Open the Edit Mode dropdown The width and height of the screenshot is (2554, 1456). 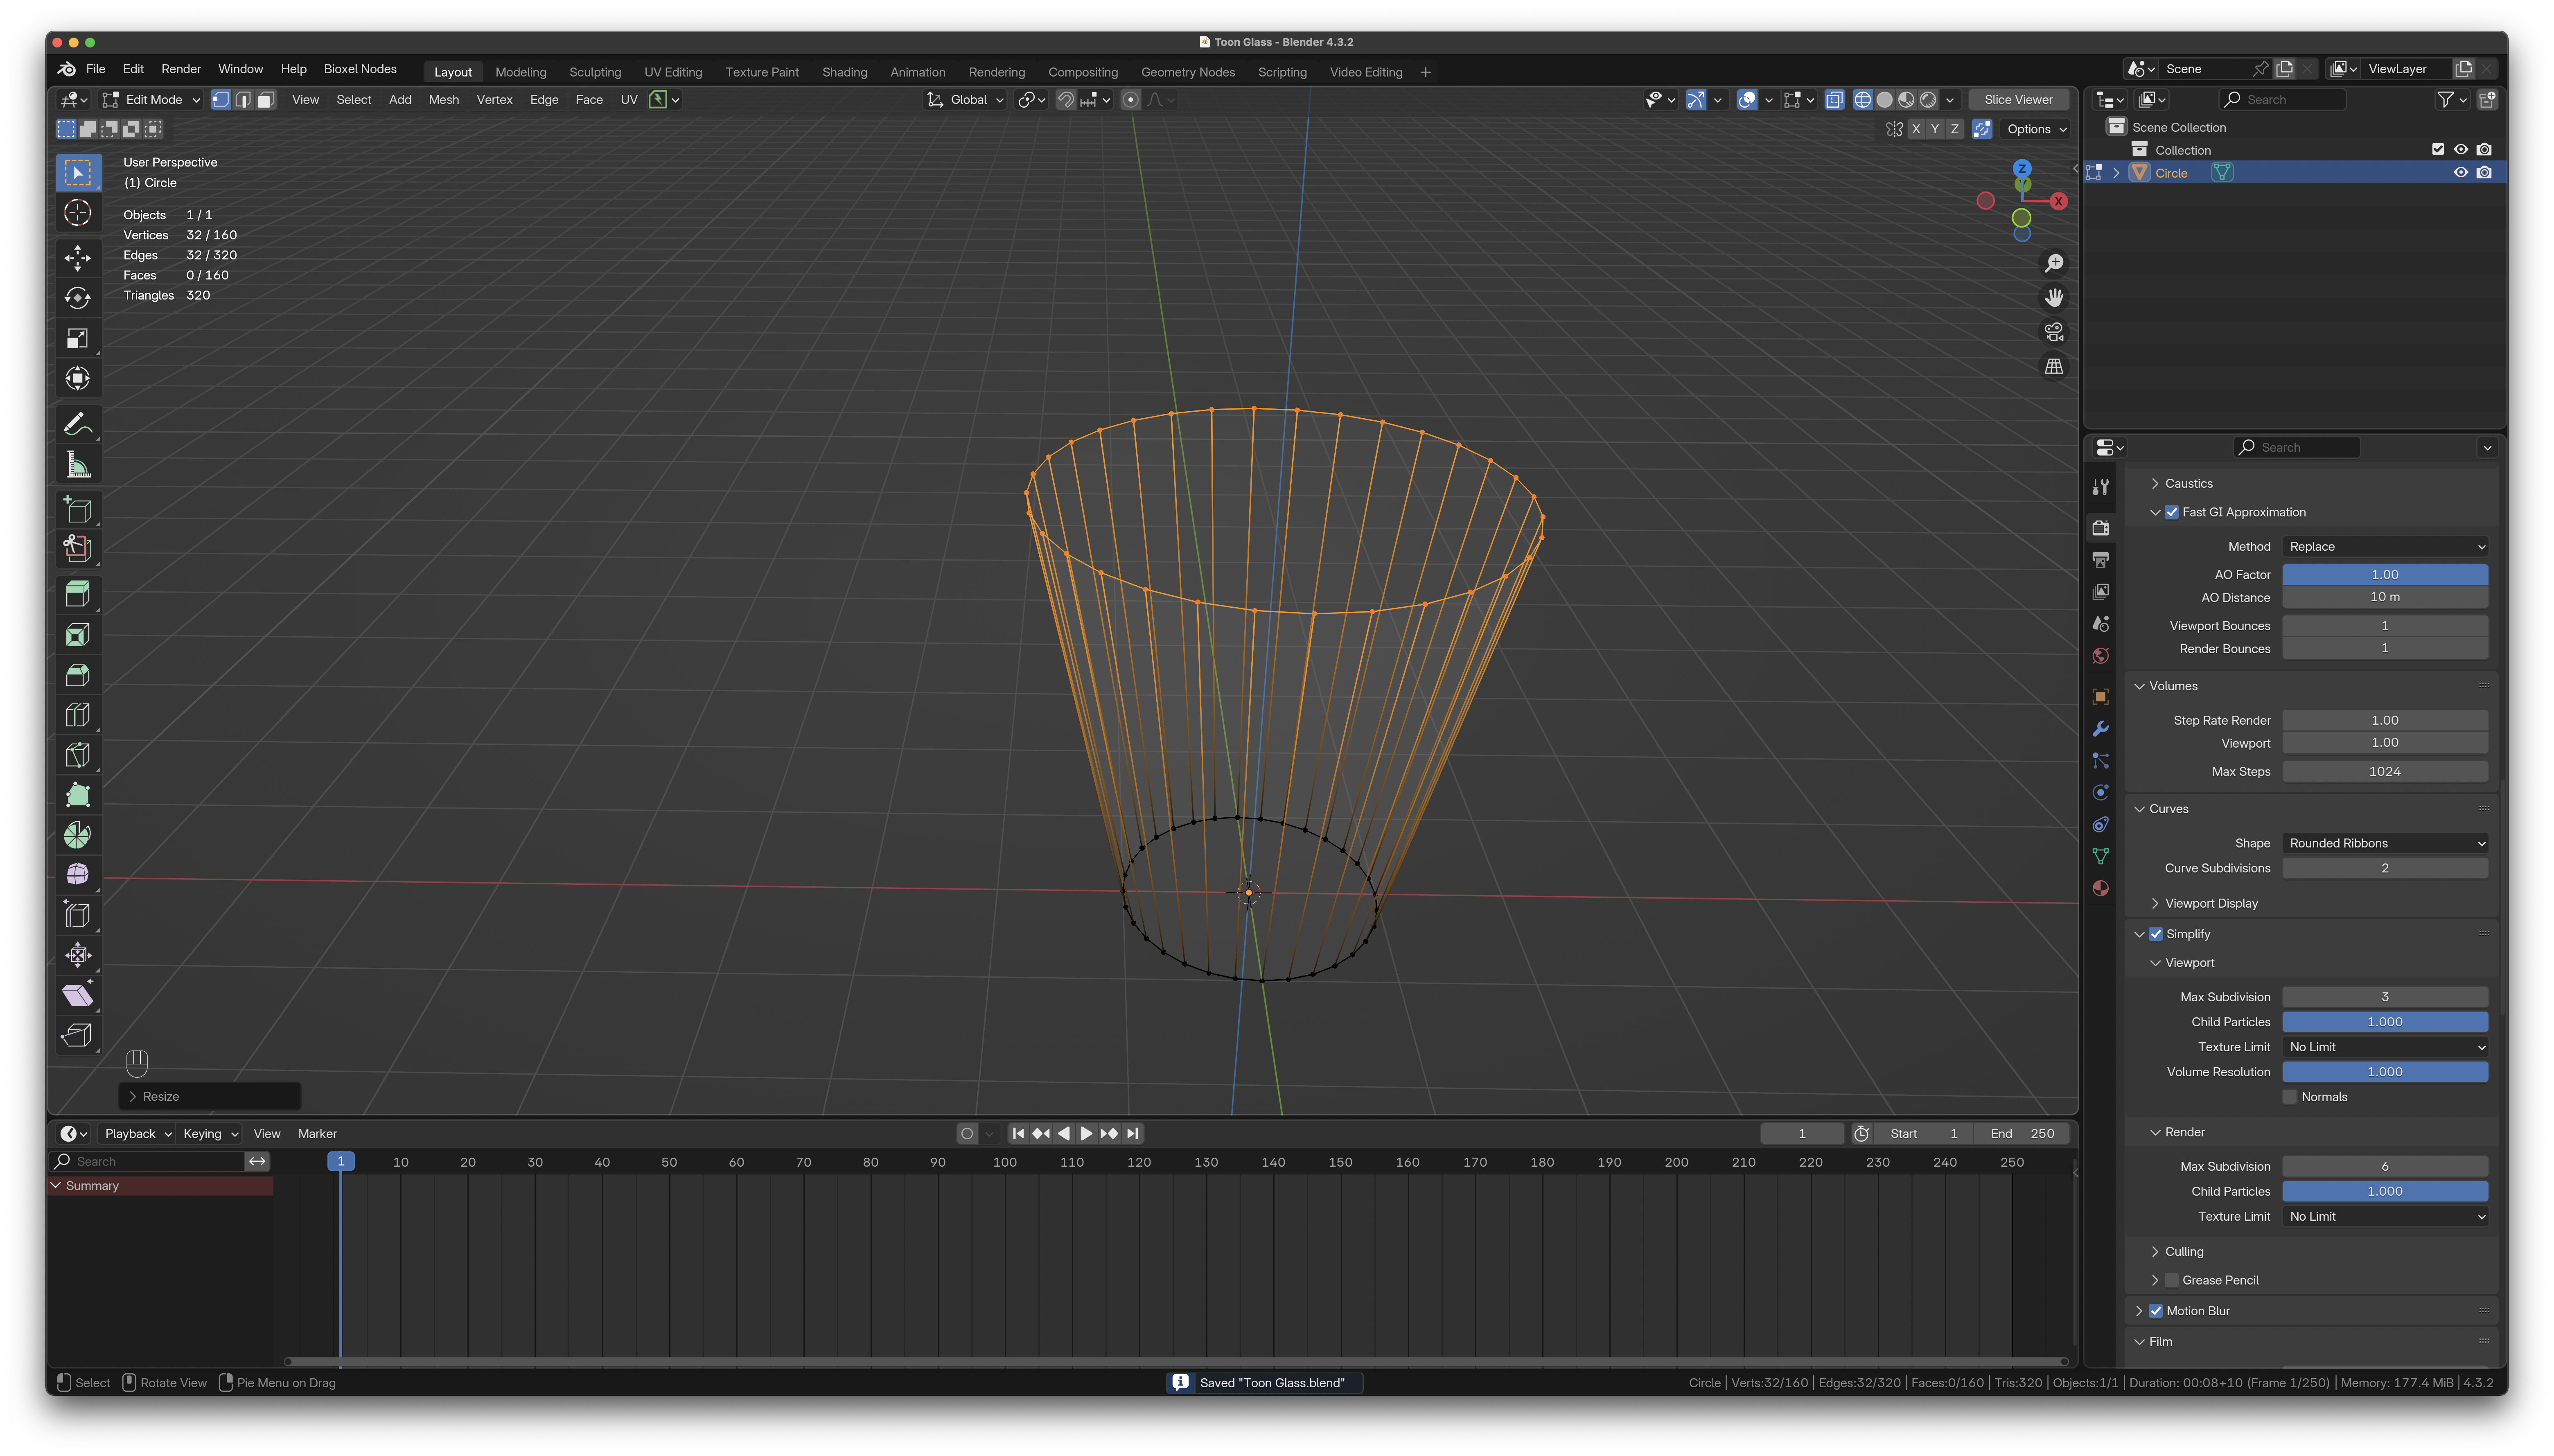(x=152, y=100)
